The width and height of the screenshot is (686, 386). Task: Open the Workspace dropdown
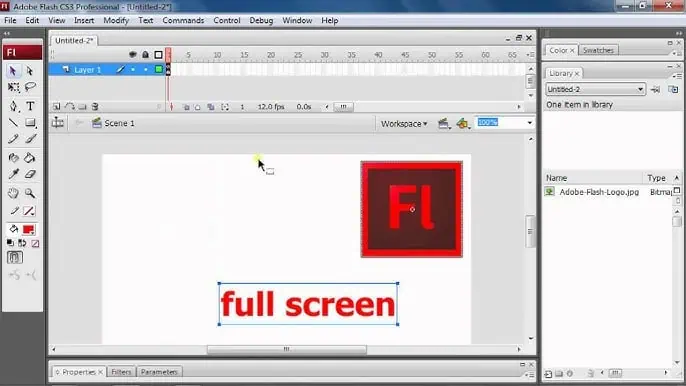pyautogui.click(x=404, y=124)
